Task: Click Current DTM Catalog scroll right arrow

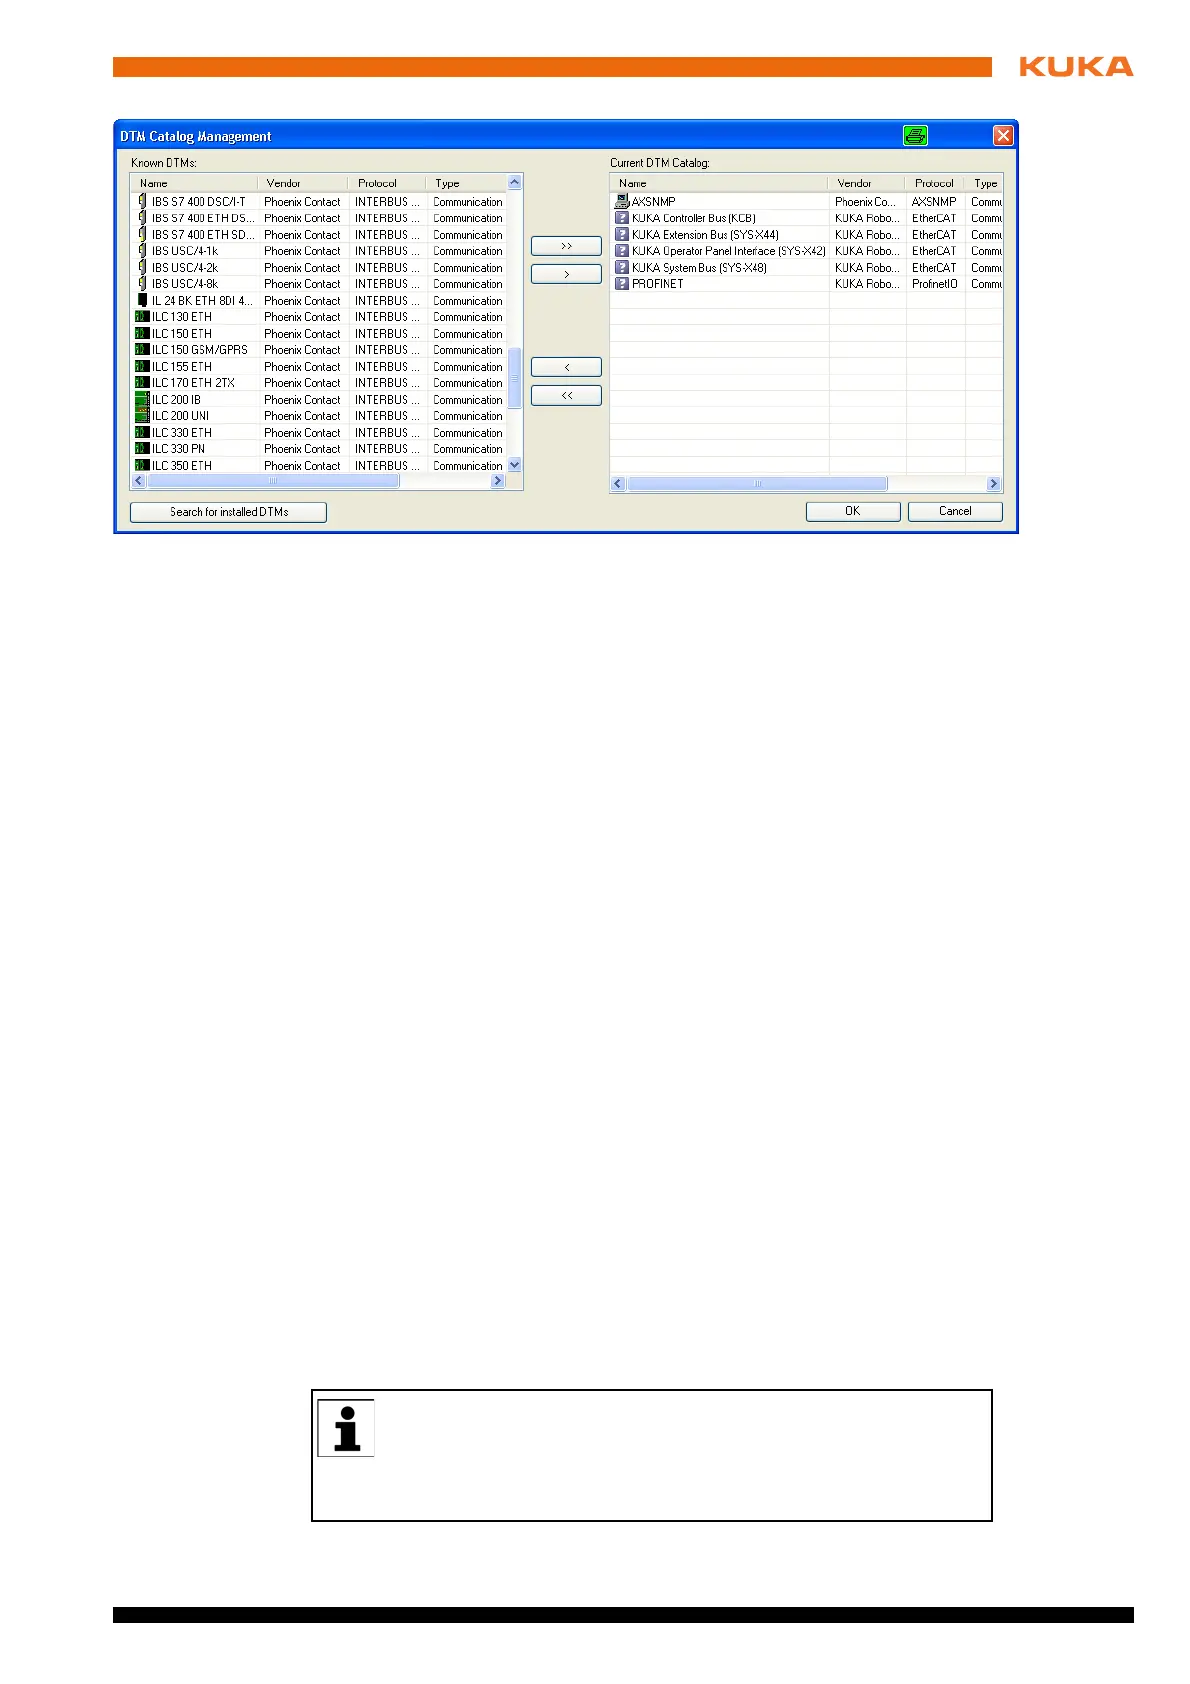Action: tap(994, 484)
